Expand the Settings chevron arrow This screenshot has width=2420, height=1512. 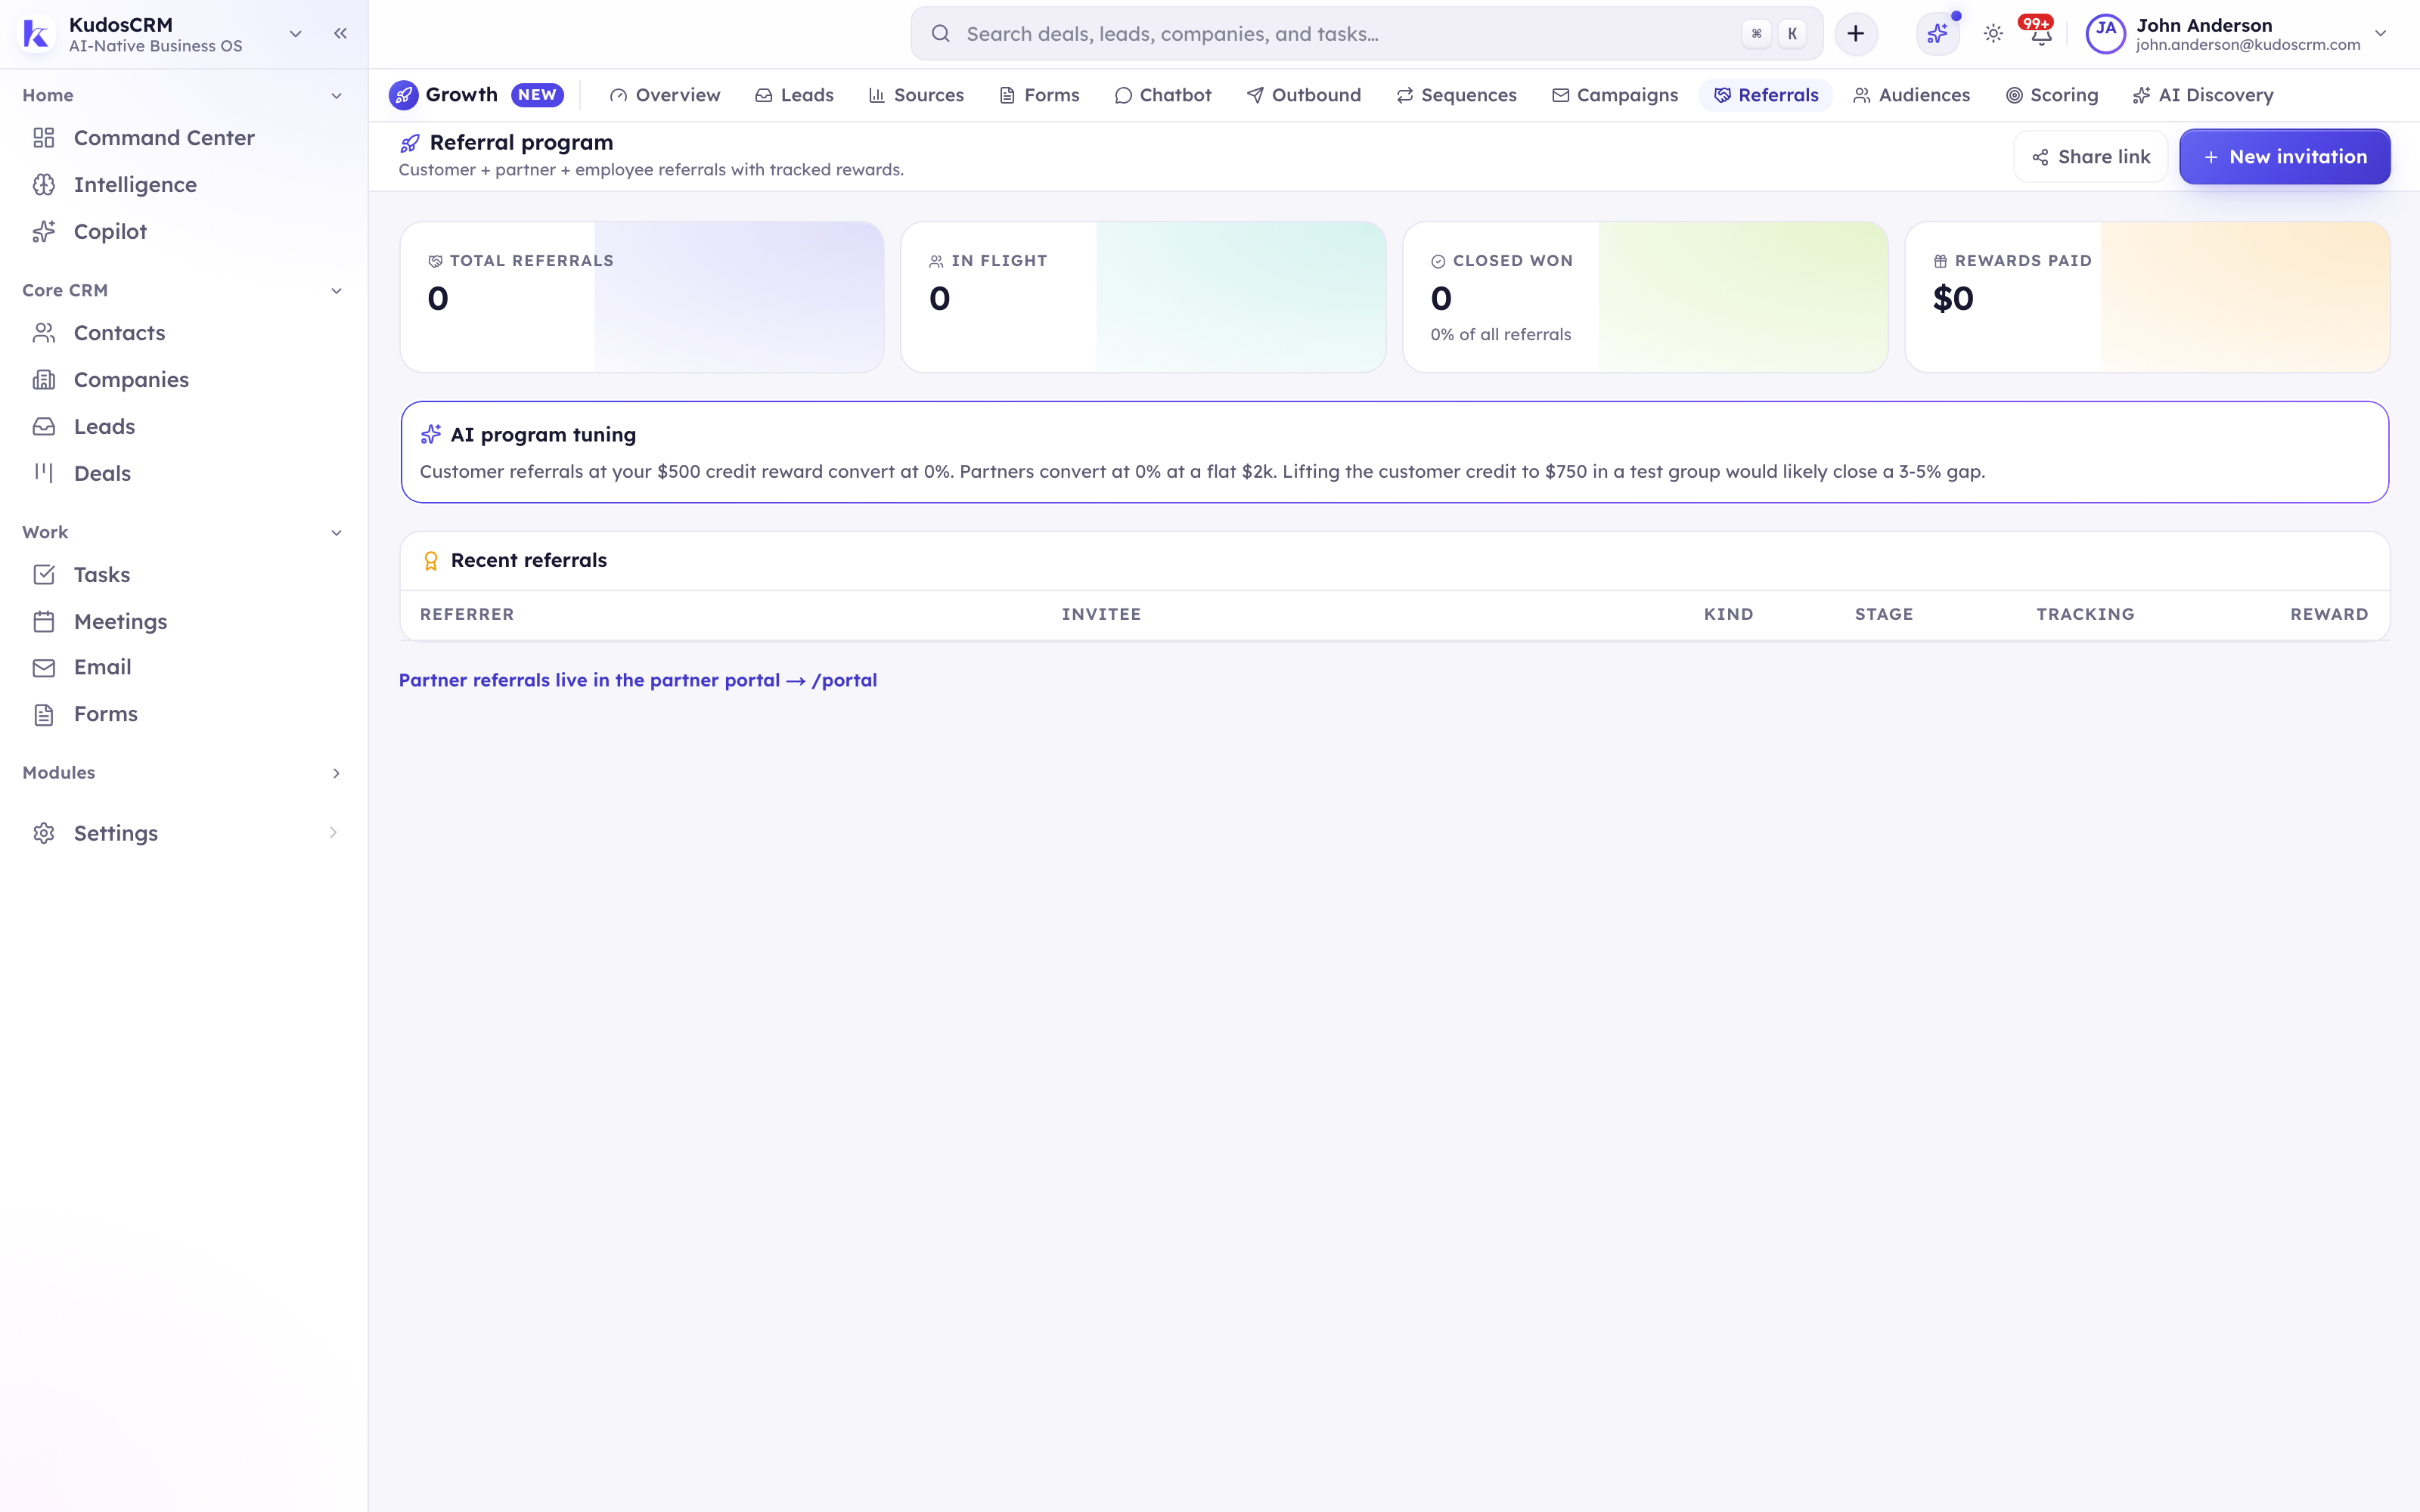pyautogui.click(x=333, y=833)
